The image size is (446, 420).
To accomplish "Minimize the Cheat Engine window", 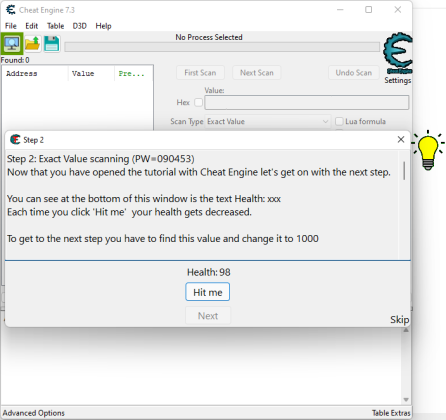I will 340,10.
